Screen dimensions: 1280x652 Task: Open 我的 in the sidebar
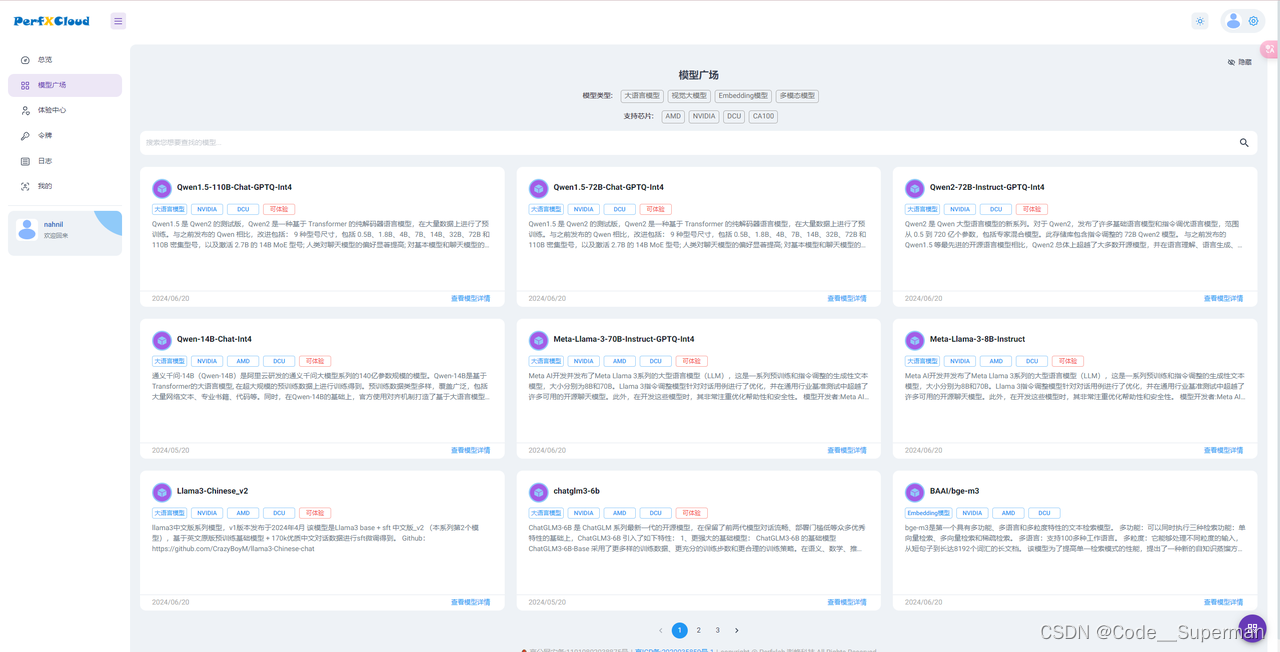(65, 186)
